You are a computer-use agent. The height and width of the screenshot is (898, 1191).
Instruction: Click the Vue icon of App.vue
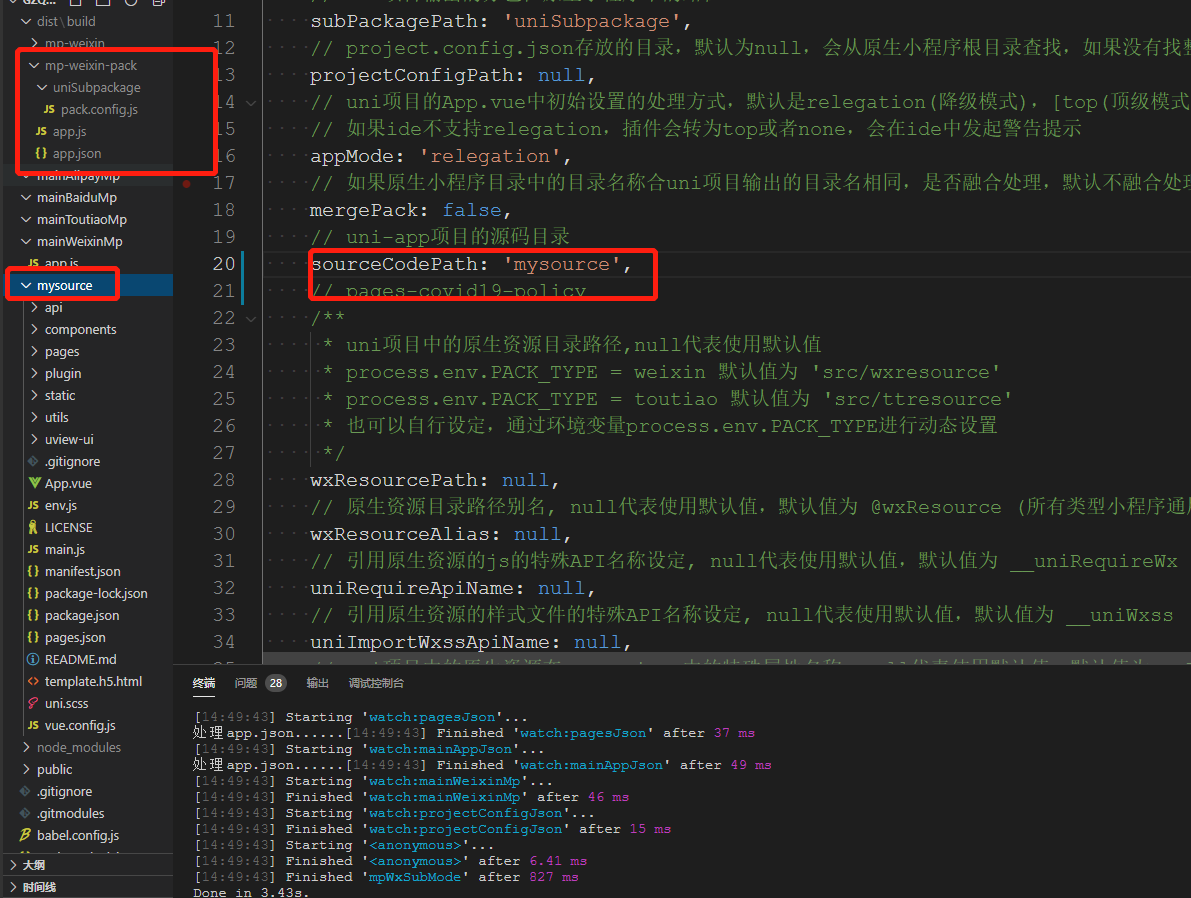33,483
